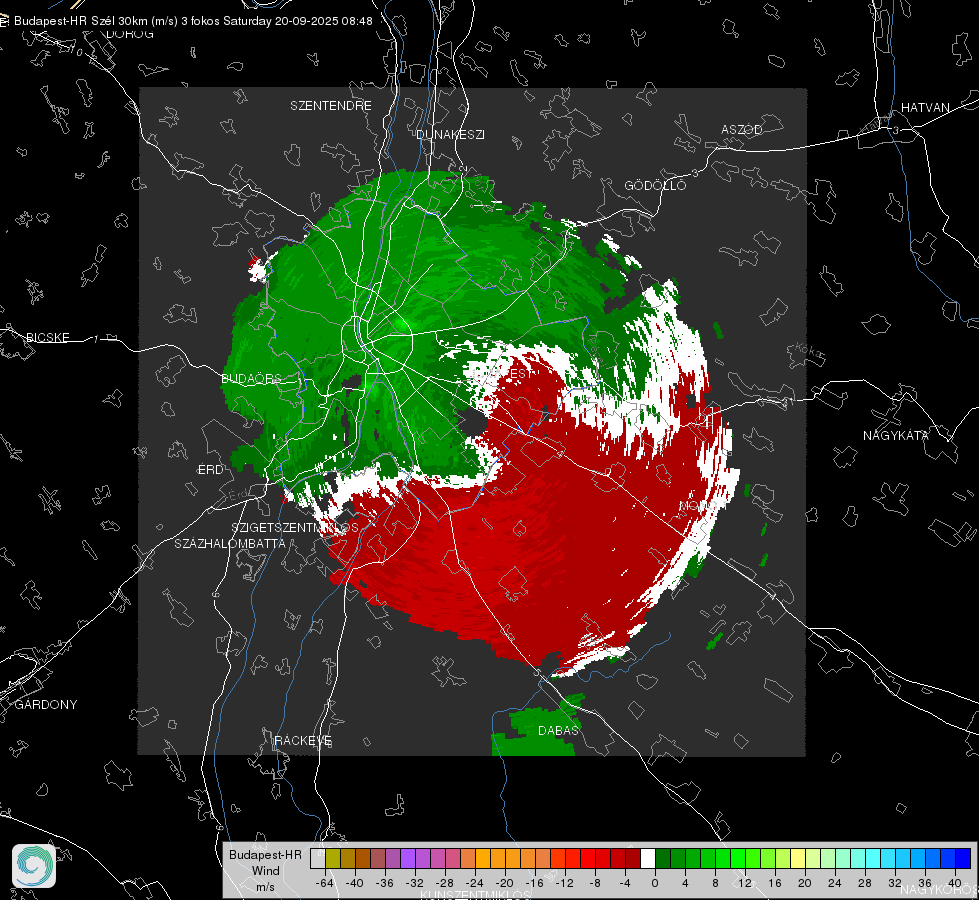The image size is (979, 900).
Task: Click the SZENTENDRE map label
Action: pos(331,106)
